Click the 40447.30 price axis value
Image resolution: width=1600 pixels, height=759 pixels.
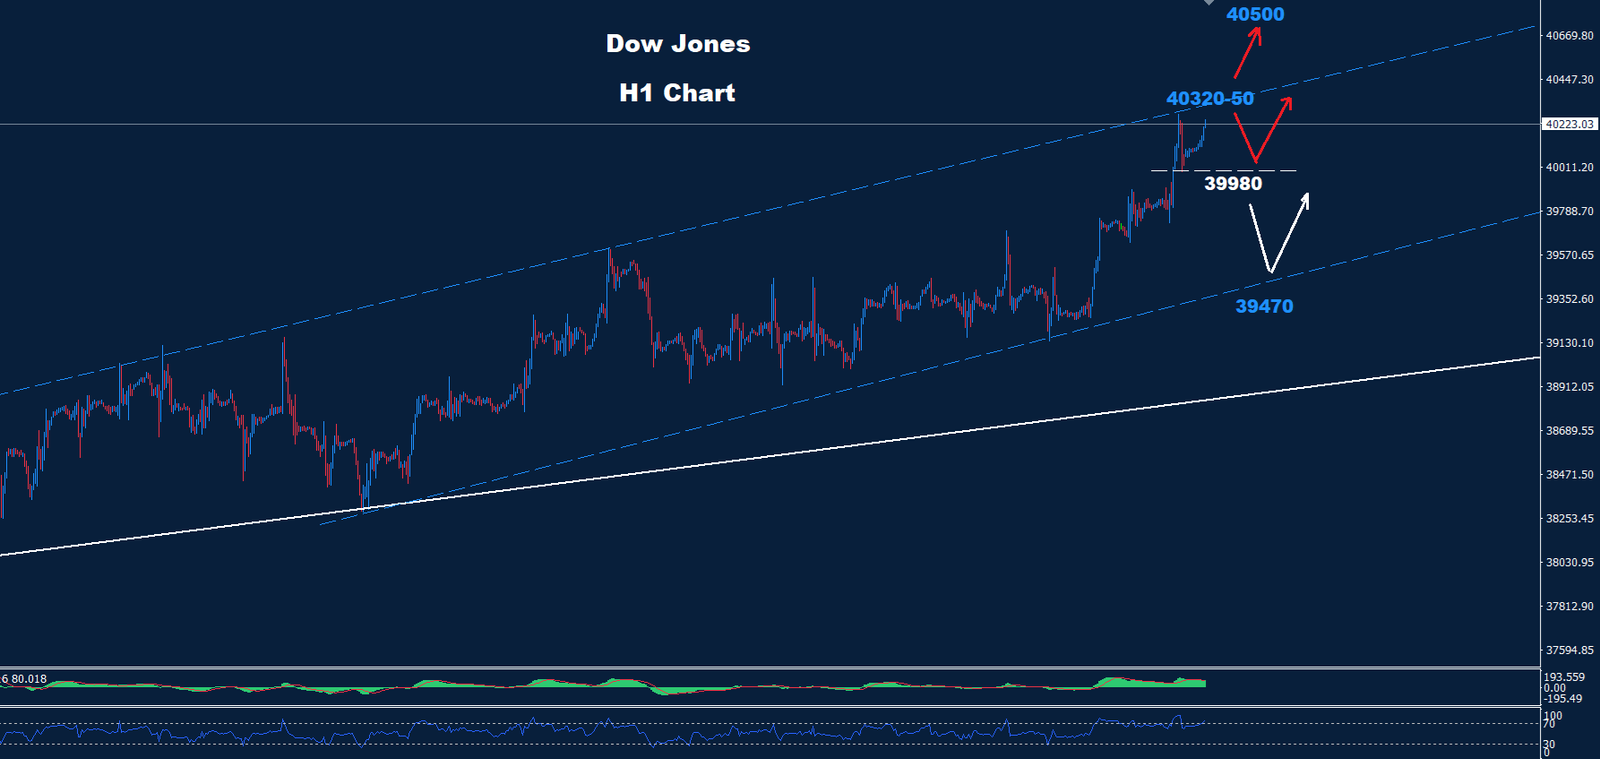point(1569,80)
